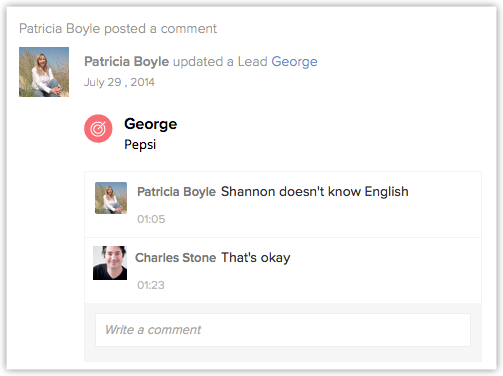Click "updated a Lead" text
The image size is (503, 376).
(220, 62)
